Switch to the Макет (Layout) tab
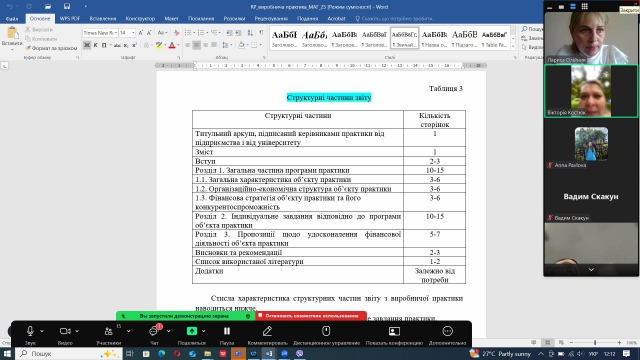The height and width of the screenshot is (360, 640). [x=171, y=18]
